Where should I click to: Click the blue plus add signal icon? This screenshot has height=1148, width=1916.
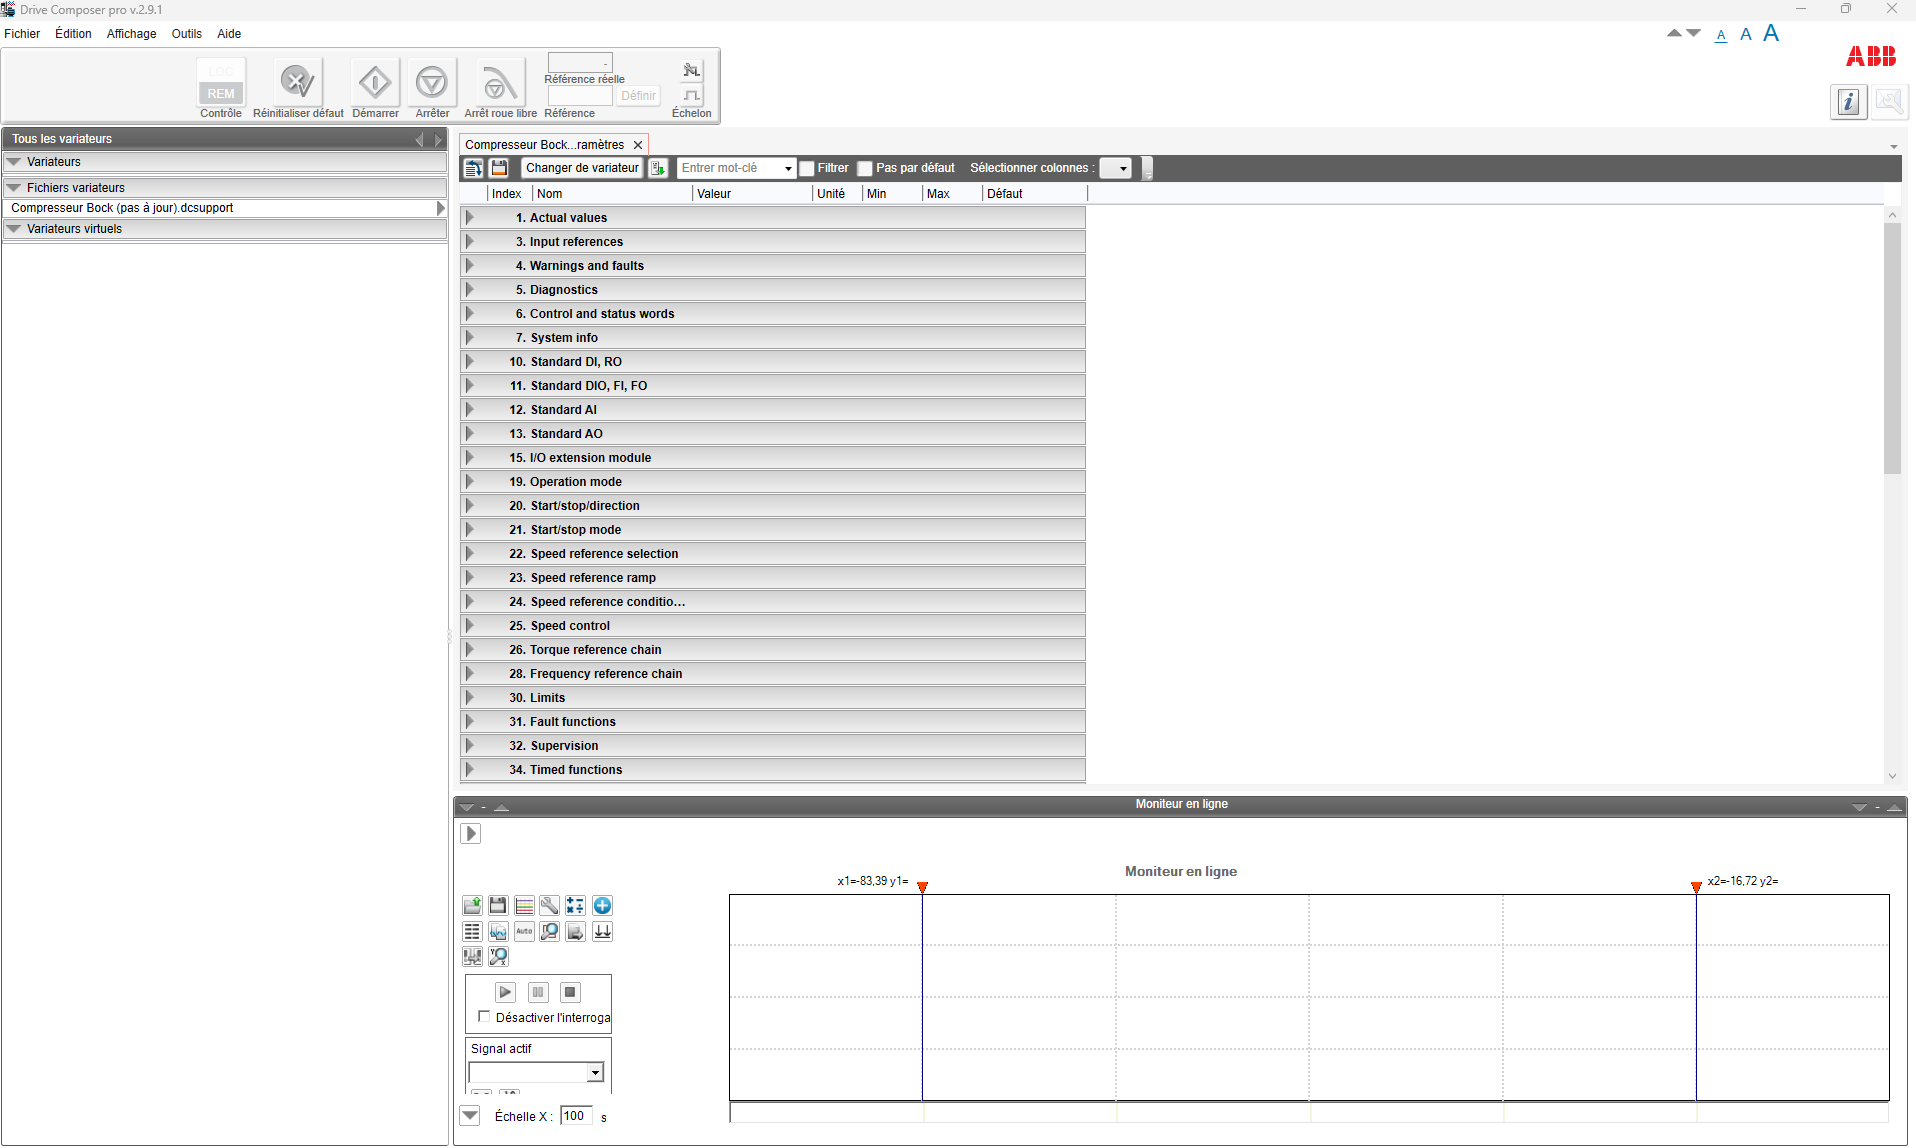coord(602,906)
